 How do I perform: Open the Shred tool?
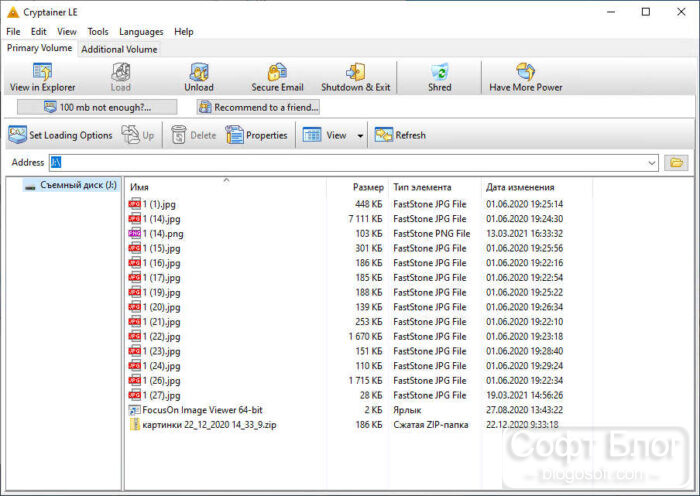click(440, 71)
